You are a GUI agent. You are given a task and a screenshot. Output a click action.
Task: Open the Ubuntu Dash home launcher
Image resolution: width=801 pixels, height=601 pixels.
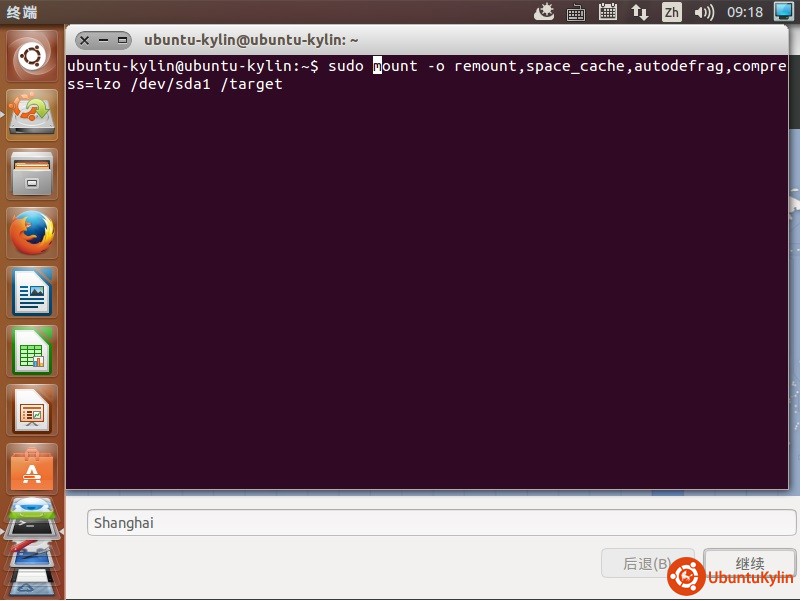(x=32, y=56)
